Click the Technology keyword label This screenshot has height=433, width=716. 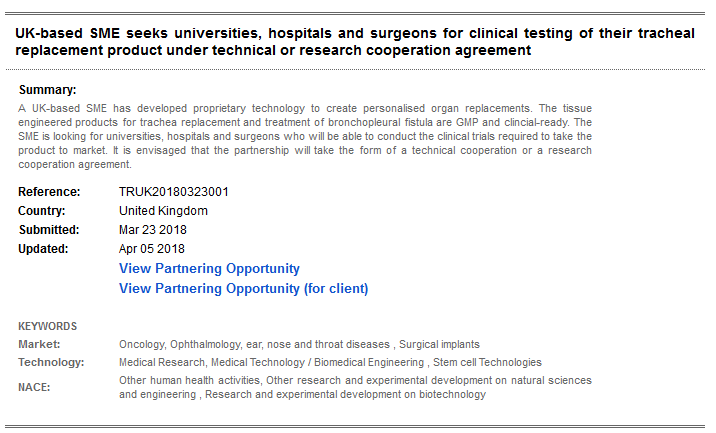(x=51, y=362)
